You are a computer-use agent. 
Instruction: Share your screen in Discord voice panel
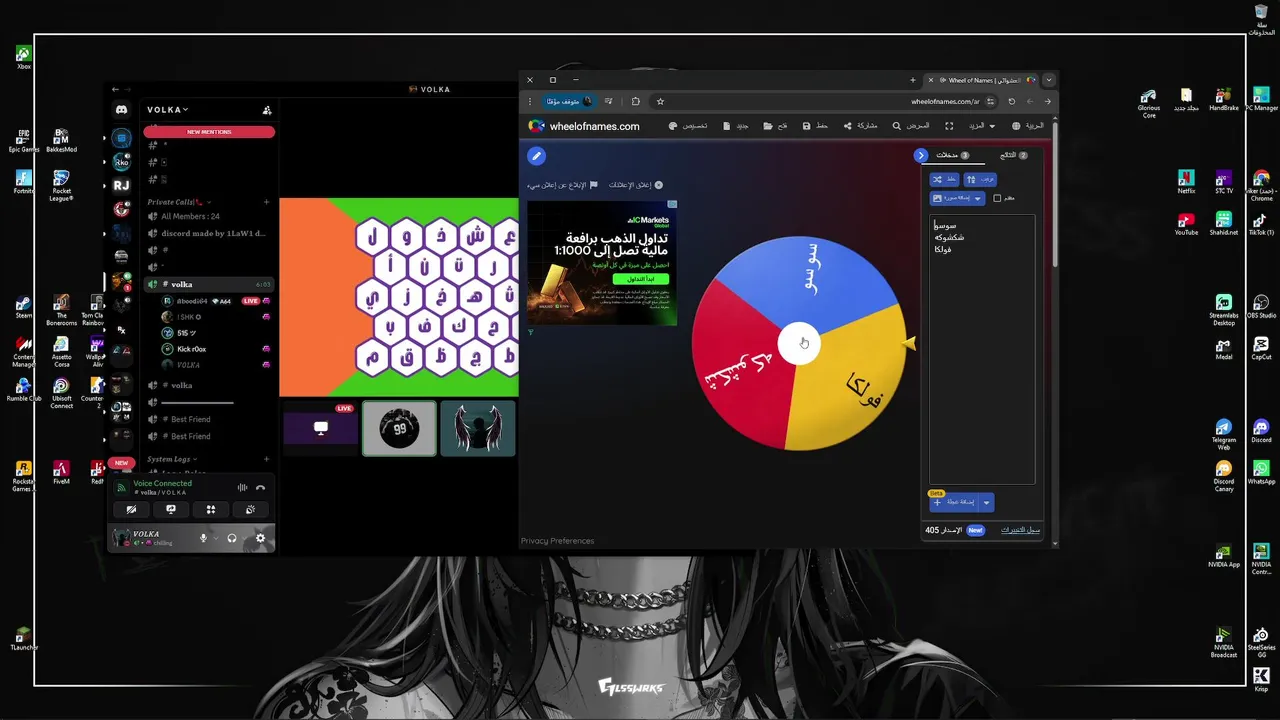[171, 509]
